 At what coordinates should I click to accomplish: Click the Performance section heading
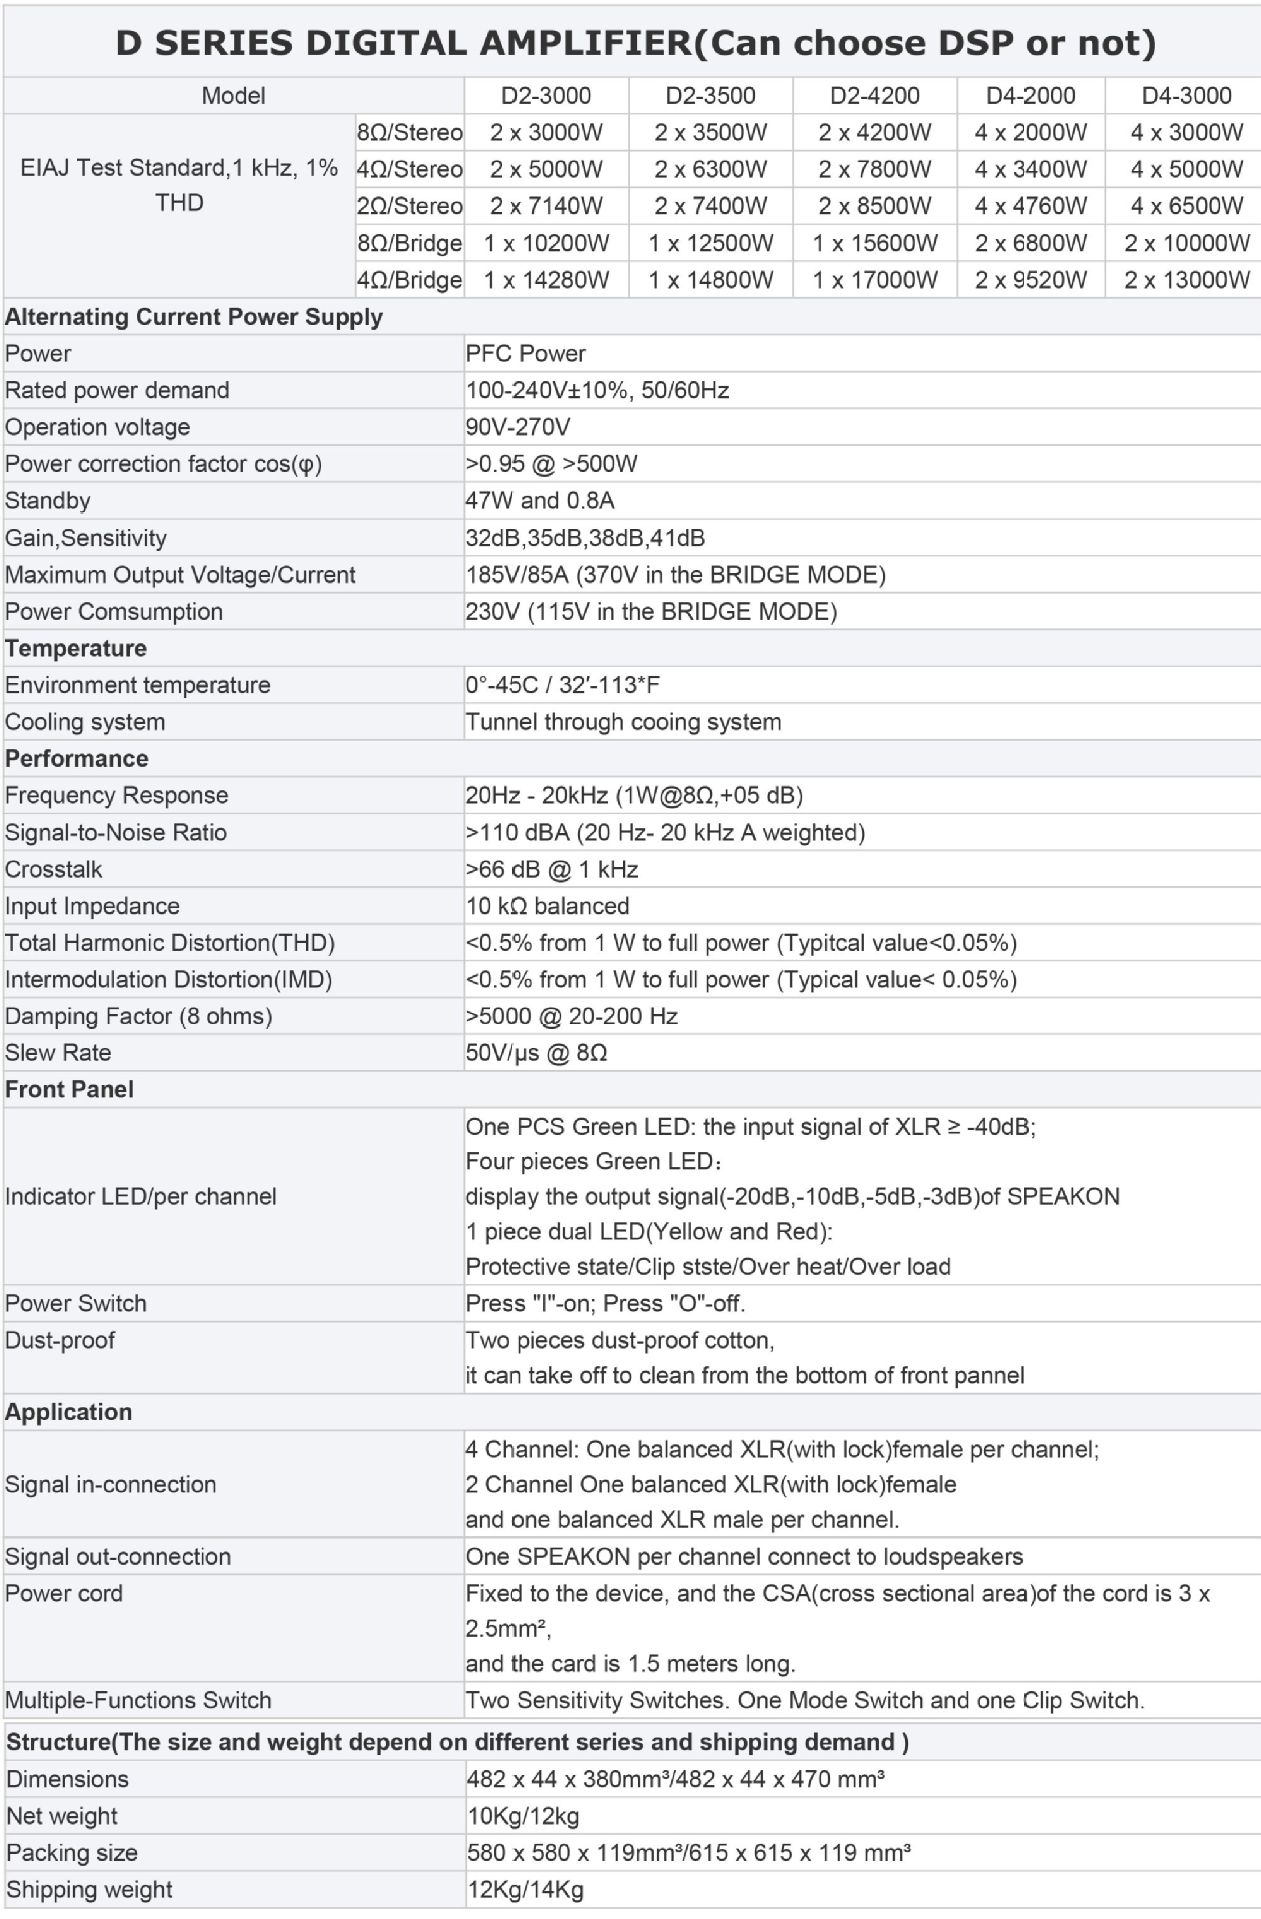76,759
